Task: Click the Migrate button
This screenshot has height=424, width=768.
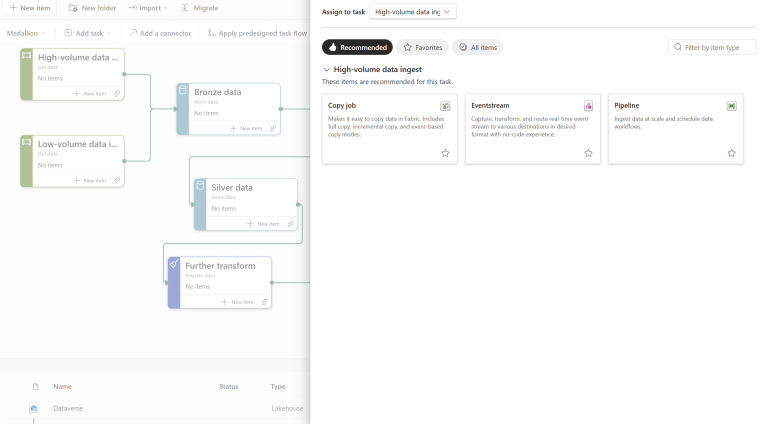Action: (x=199, y=8)
